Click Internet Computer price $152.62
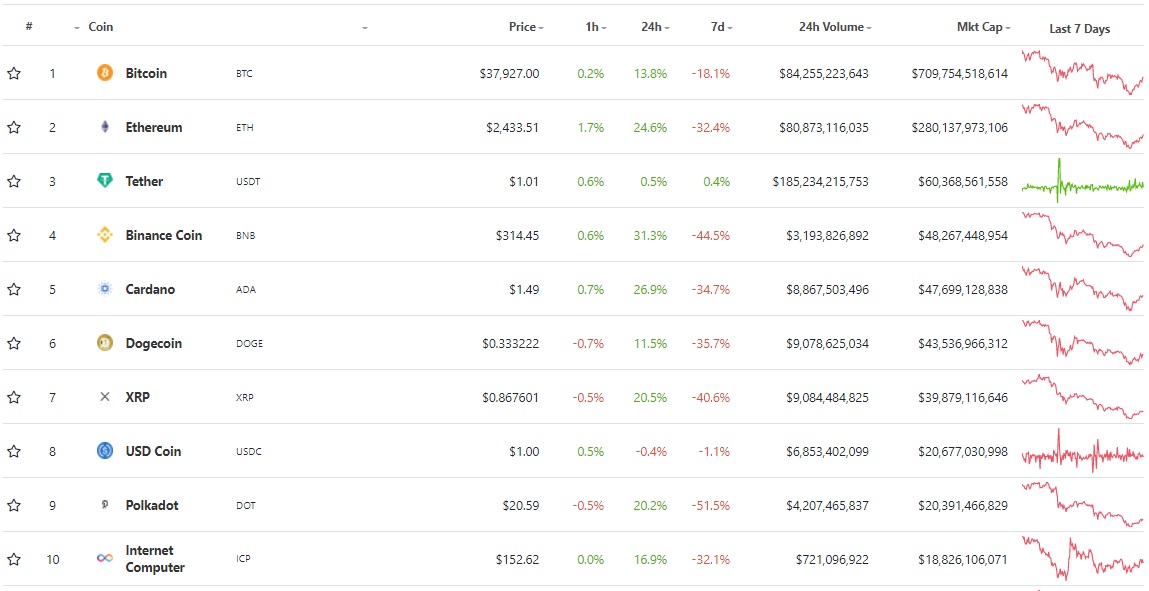Screen dimensions: 1149x591 (517, 560)
